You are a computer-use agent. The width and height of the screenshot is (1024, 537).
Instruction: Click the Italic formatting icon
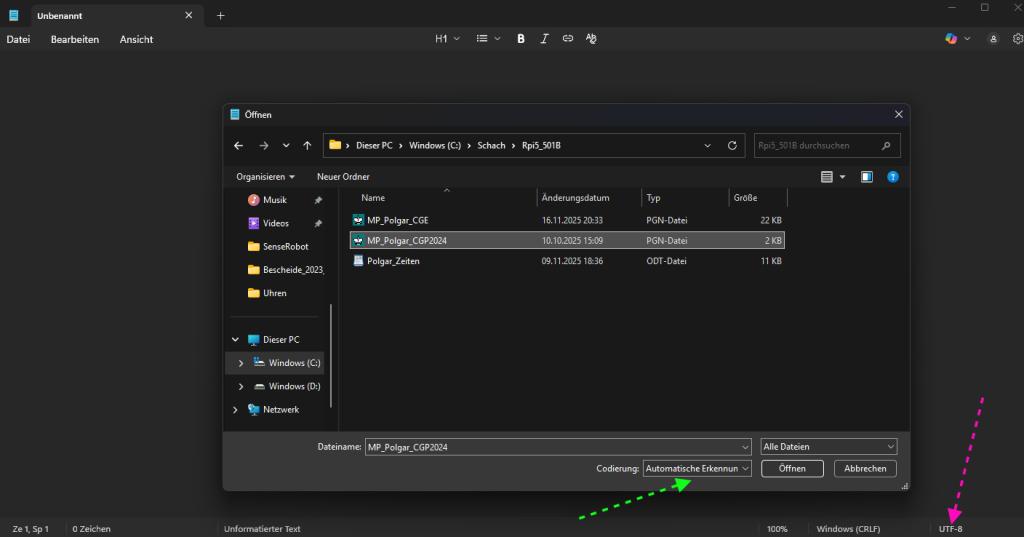[544, 39]
